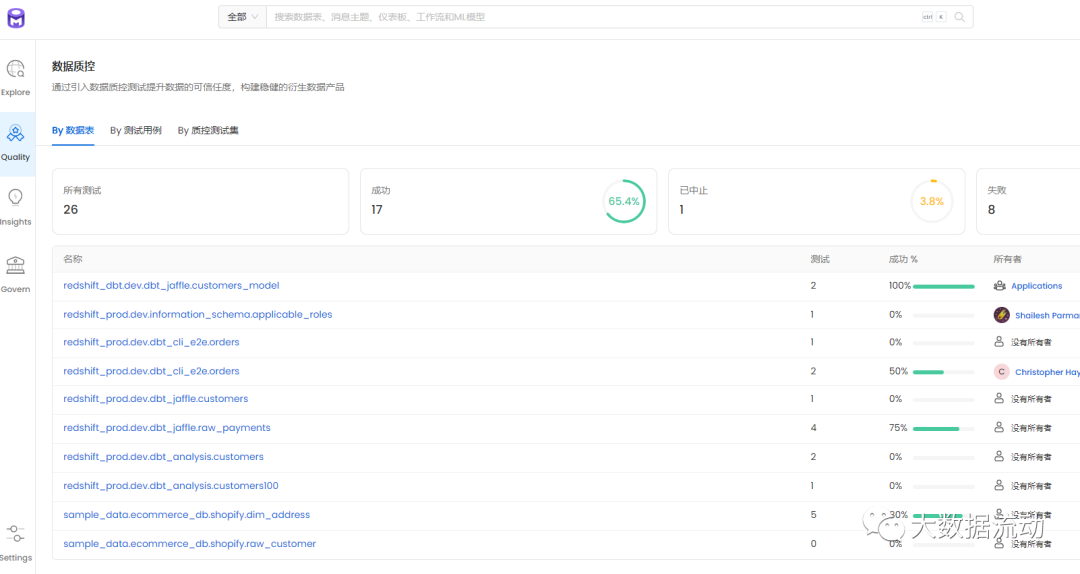Click the 名称 column header
This screenshot has height=574, width=1080.
[73, 259]
